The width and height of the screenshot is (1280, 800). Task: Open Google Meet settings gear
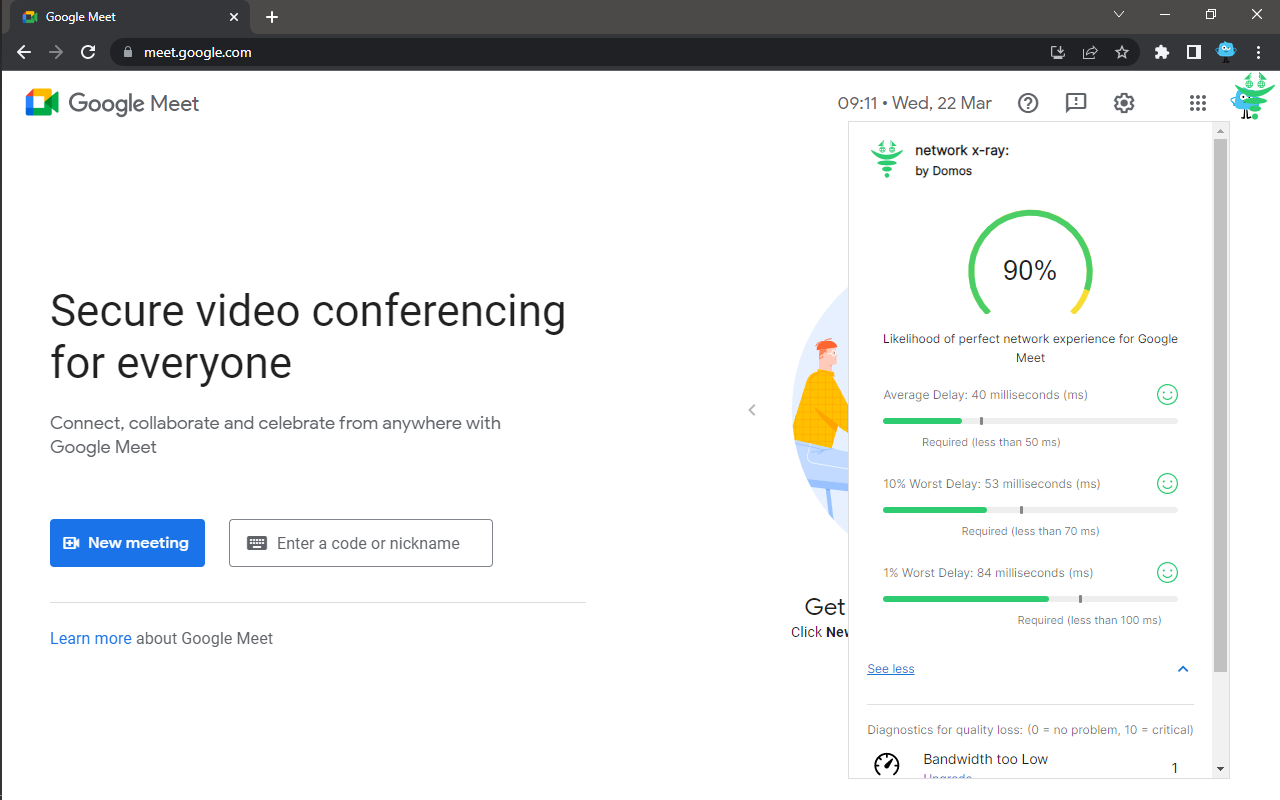pos(1124,103)
